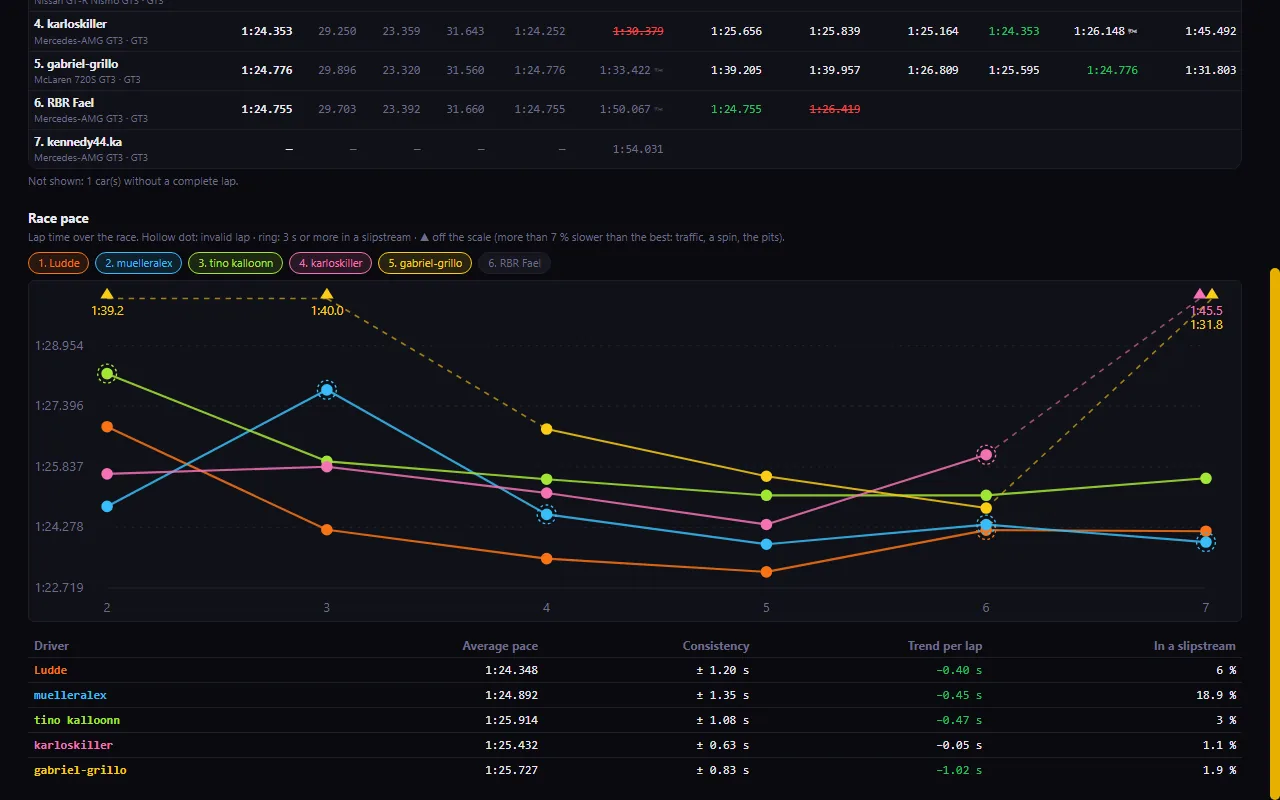This screenshot has height=800, width=1280.
Task: Click the Race pace section heading
Action: coord(58,218)
